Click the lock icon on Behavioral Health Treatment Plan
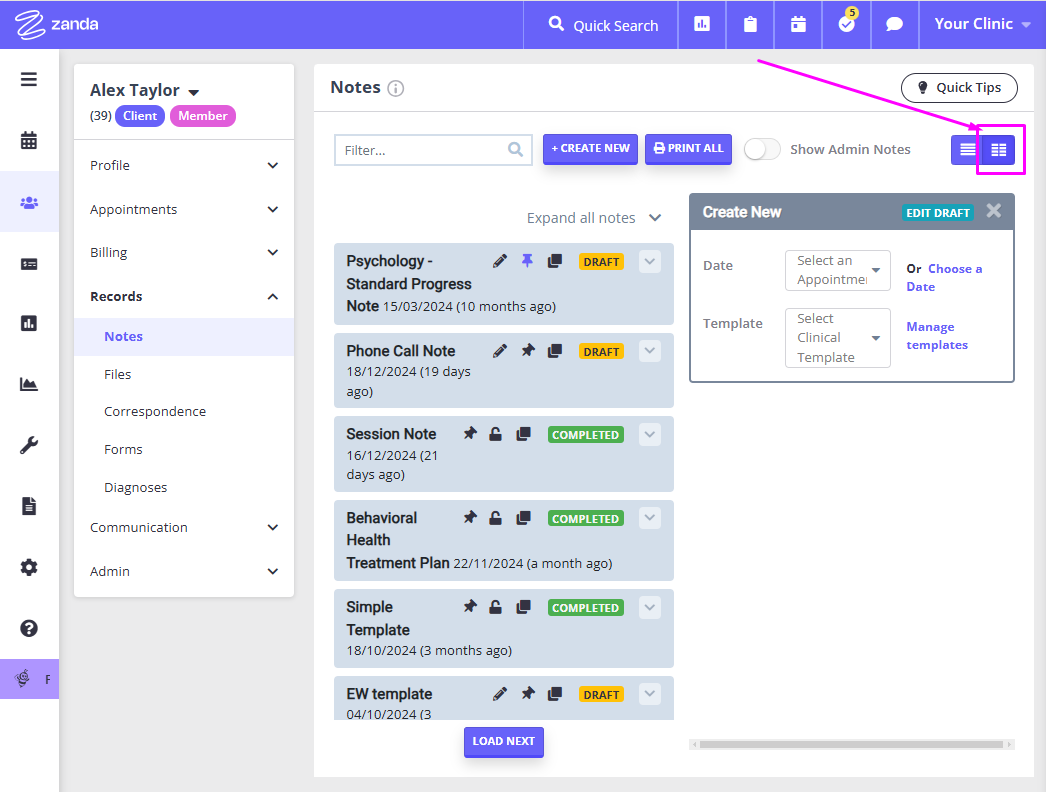The height and width of the screenshot is (792, 1046). 496,517
